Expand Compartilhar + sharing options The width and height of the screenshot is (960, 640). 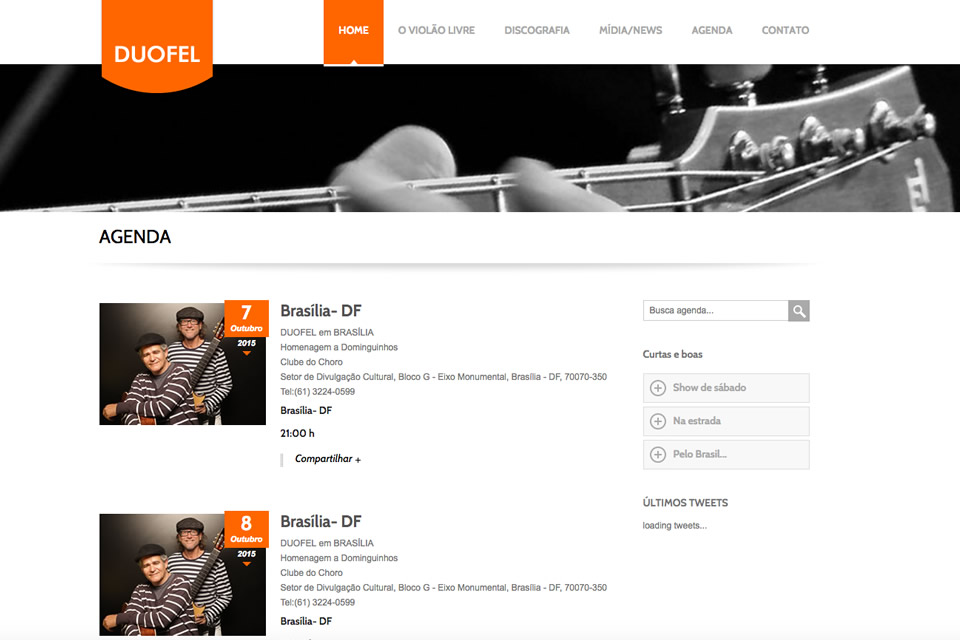(328, 459)
